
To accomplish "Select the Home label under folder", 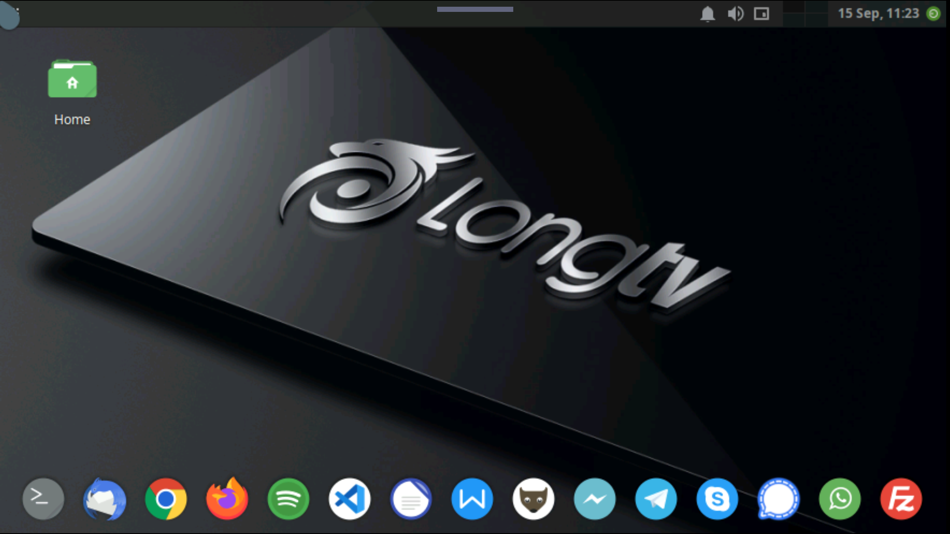I will coord(72,119).
